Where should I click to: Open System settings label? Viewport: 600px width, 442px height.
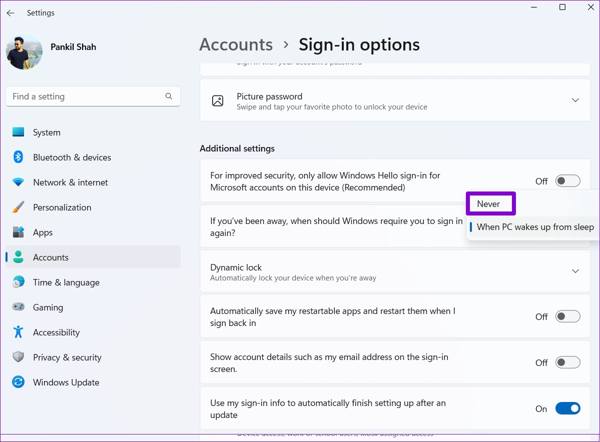tap(47, 132)
